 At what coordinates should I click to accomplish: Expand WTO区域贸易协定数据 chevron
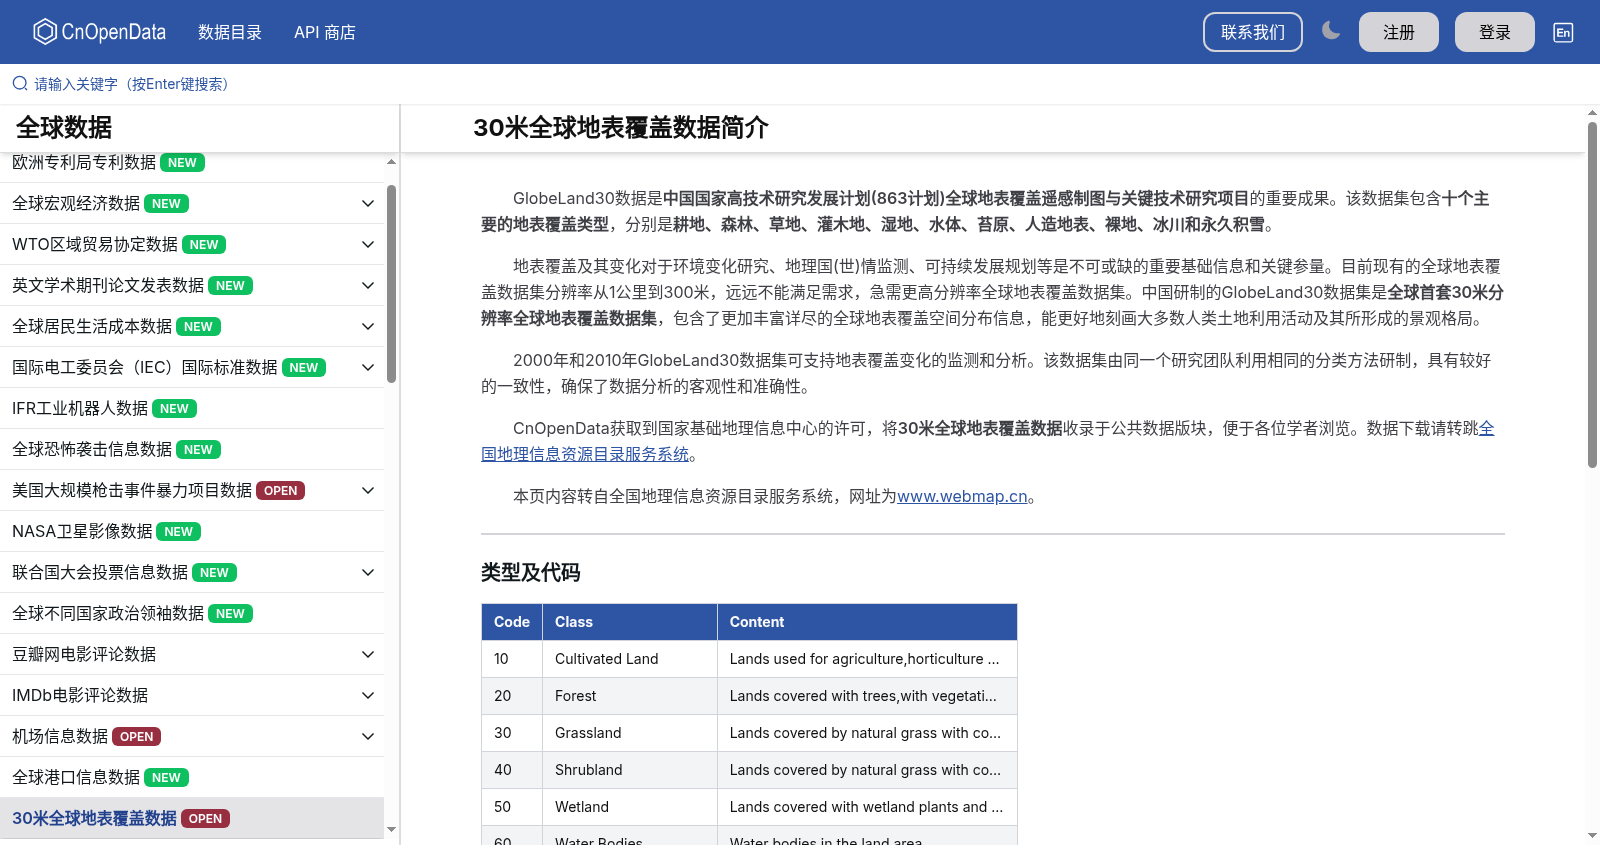(x=368, y=244)
